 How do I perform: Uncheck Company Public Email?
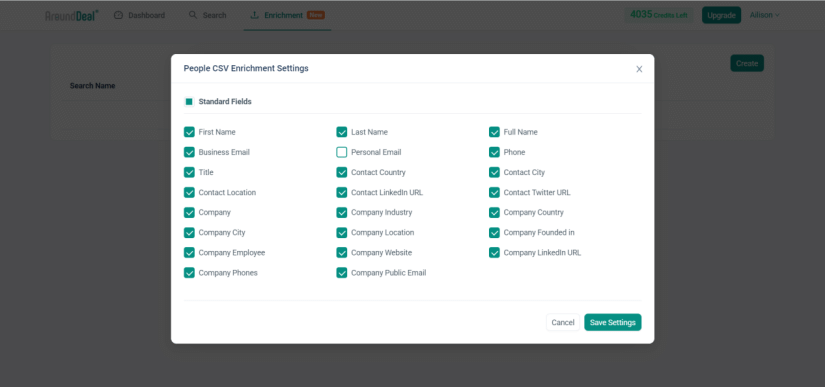click(x=341, y=273)
